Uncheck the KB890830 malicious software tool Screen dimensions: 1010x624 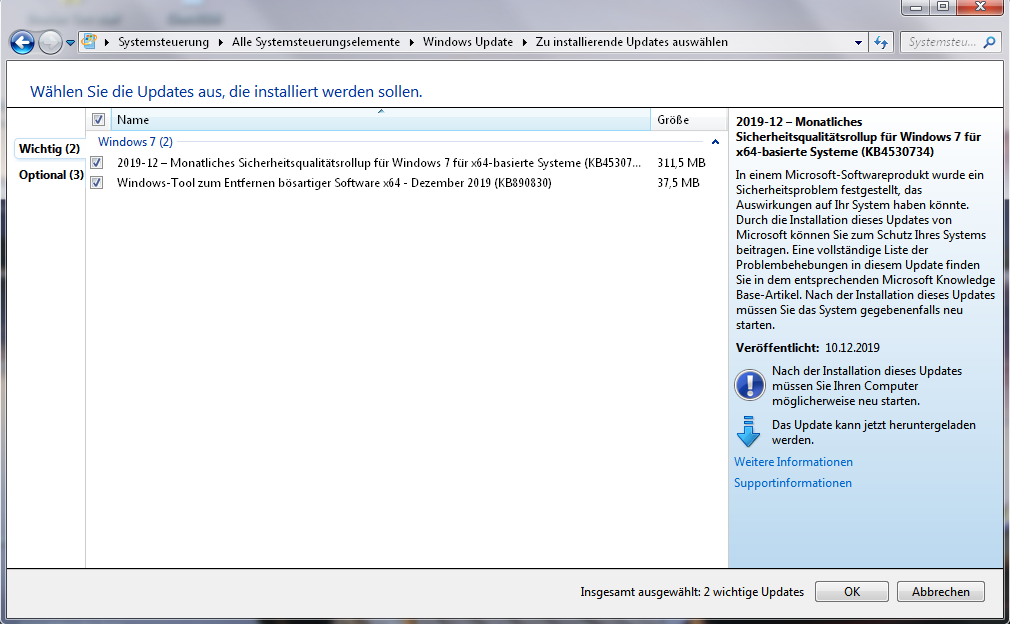(97, 183)
